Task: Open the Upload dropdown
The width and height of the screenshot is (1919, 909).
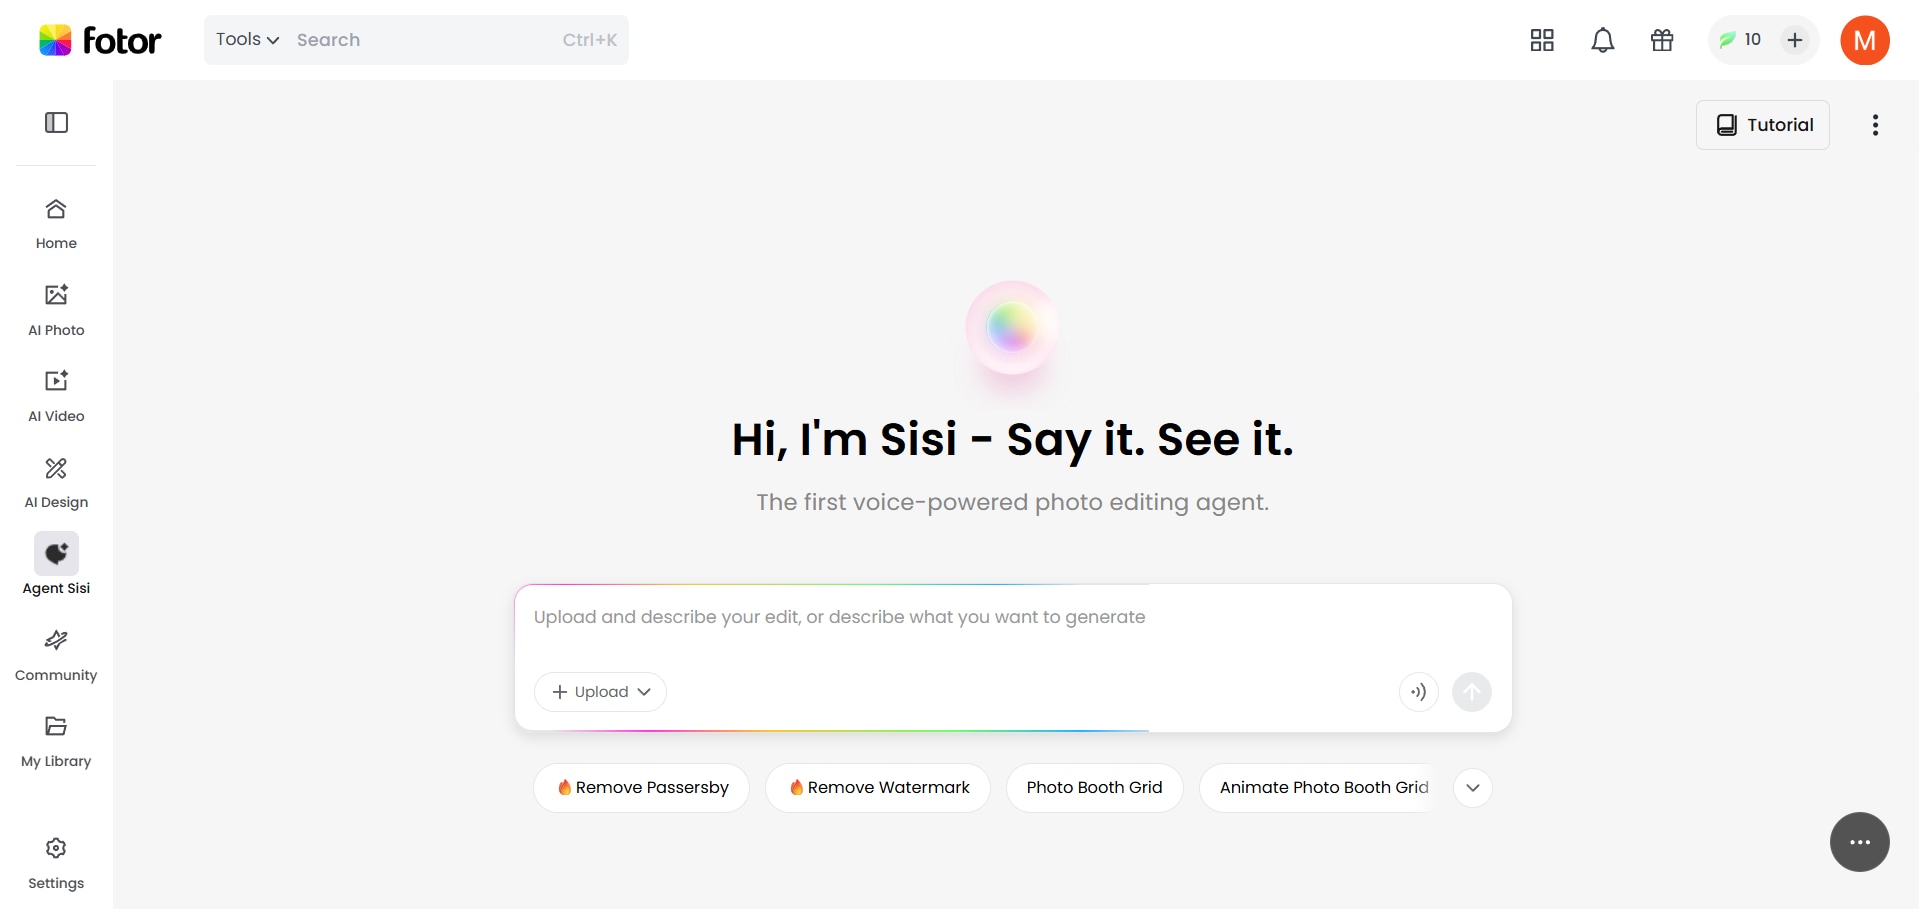Action: (600, 692)
